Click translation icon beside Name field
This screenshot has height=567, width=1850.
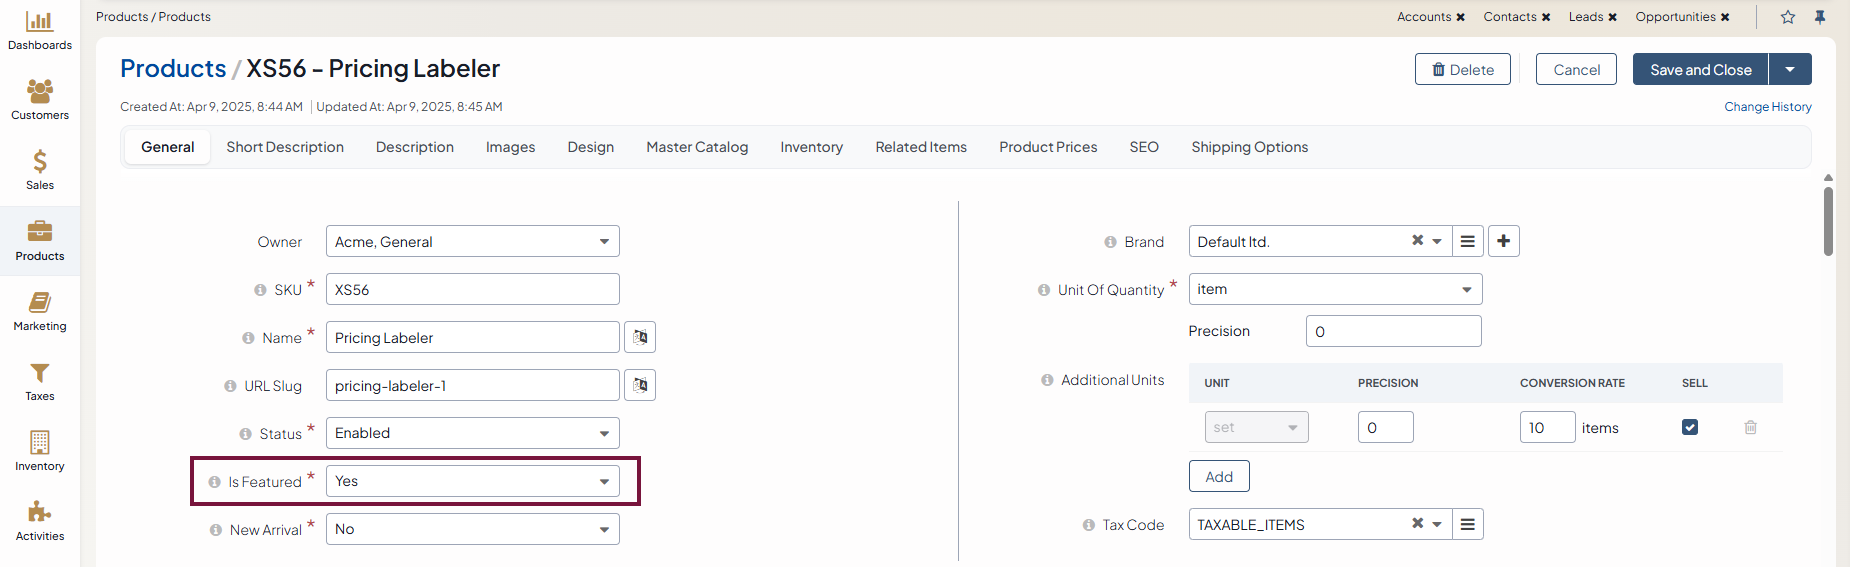pyautogui.click(x=640, y=338)
